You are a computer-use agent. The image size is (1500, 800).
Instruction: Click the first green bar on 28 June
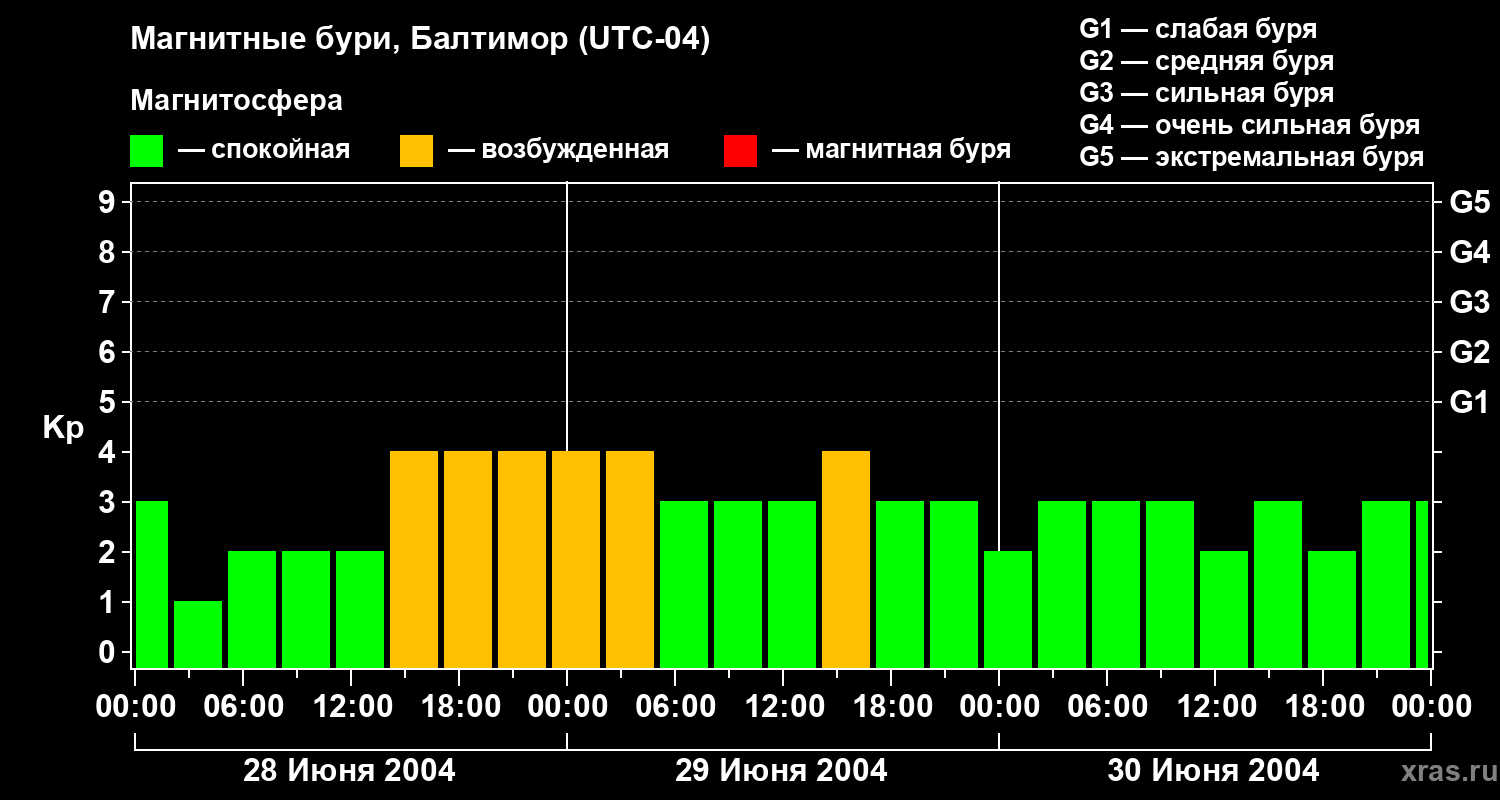click(x=152, y=585)
